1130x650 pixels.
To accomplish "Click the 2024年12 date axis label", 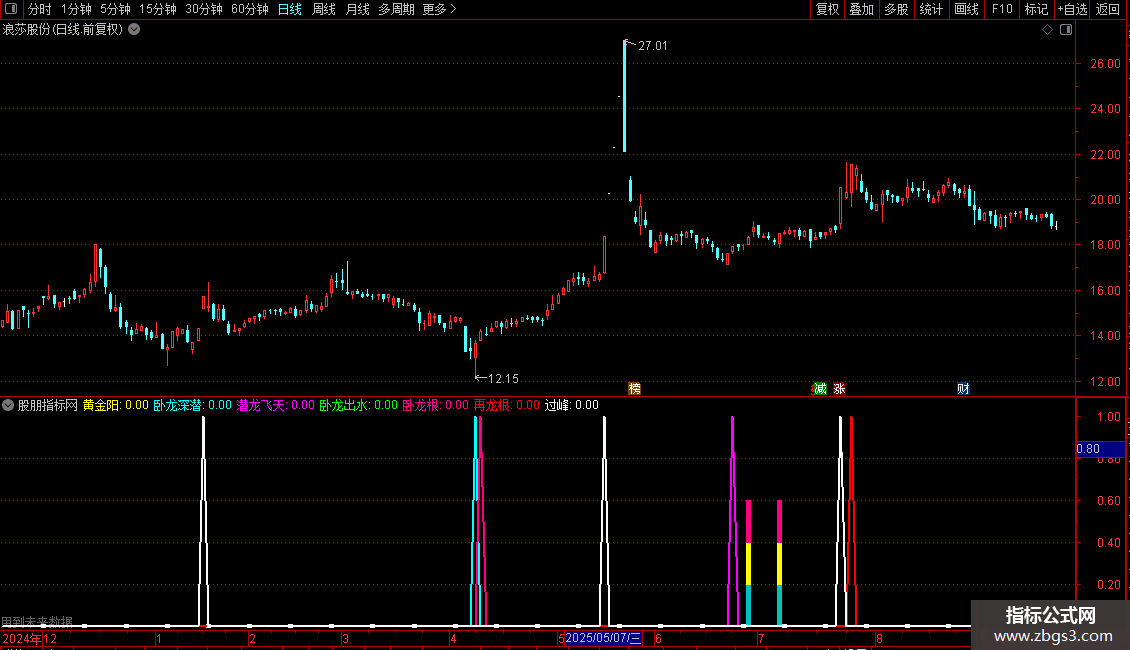I will click(x=30, y=639).
